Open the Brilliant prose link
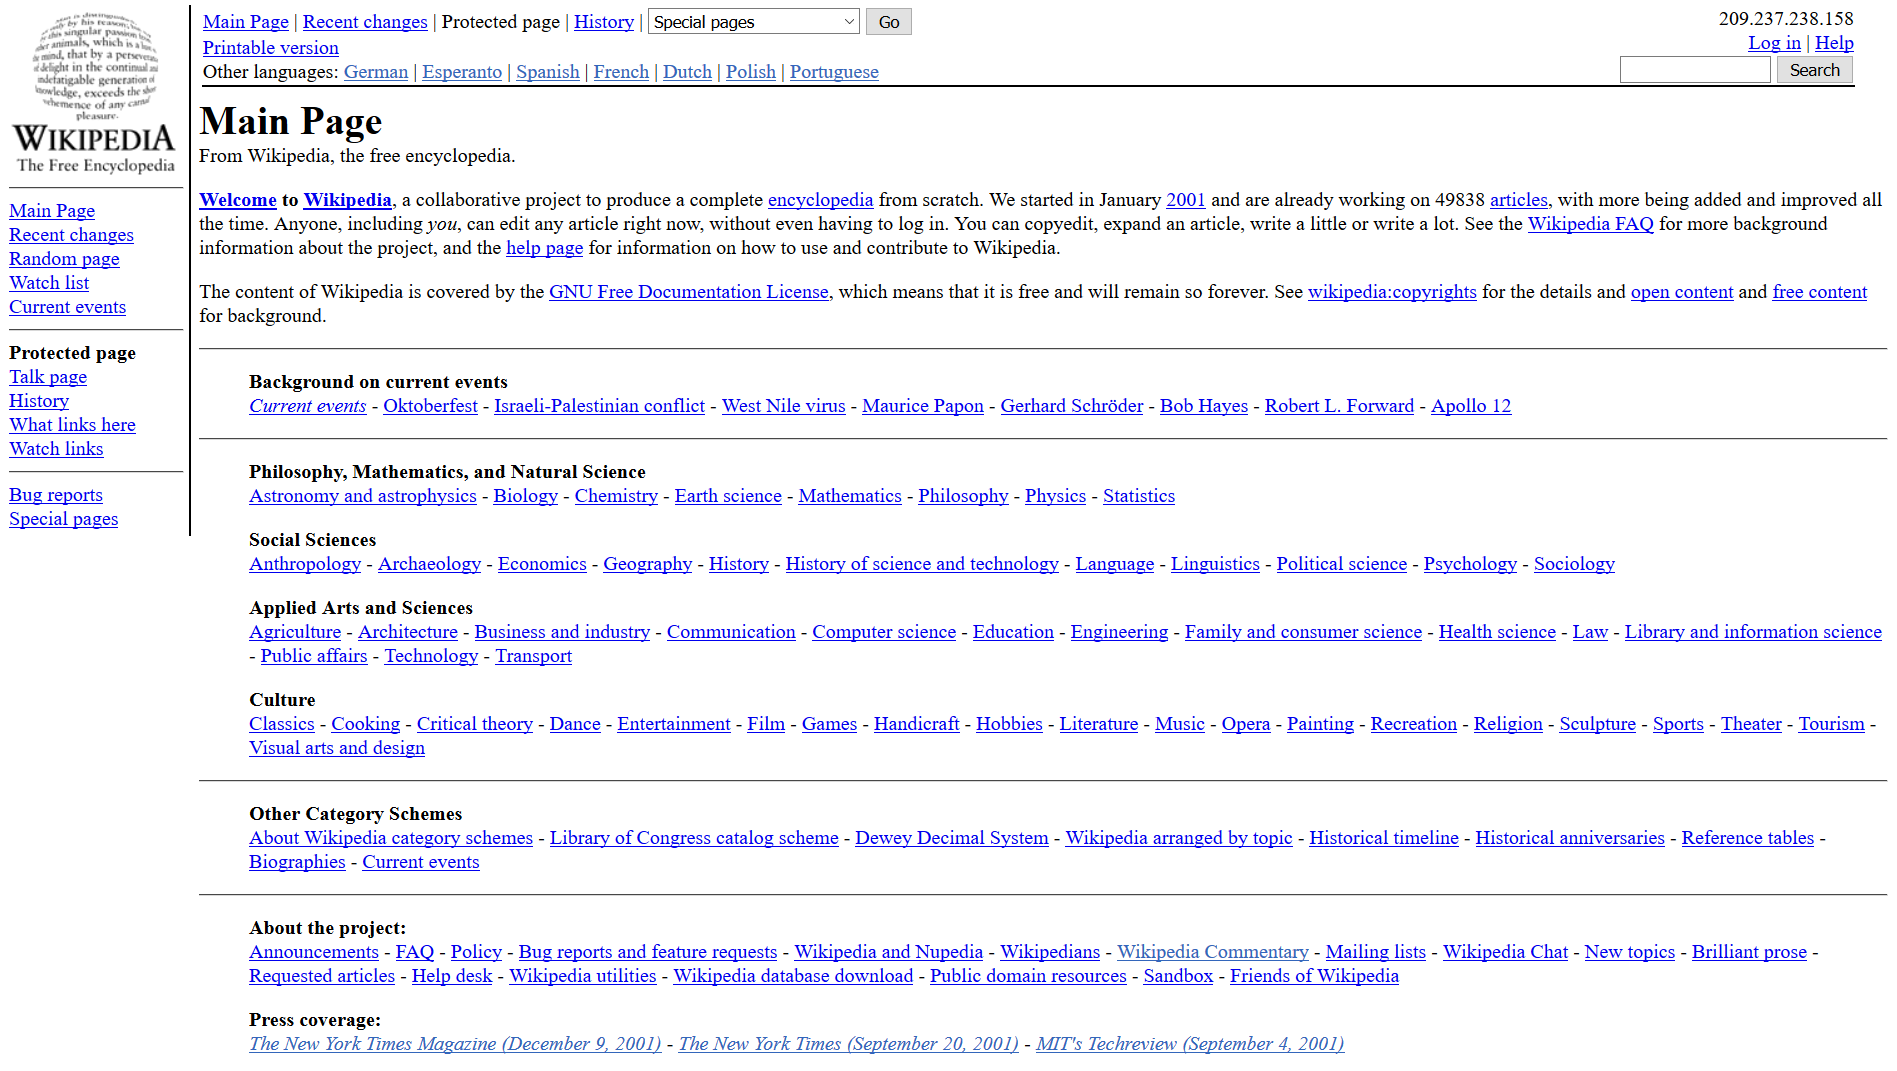The height and width of the screenshot is (1071, 1897). (x=1749, y=952)
